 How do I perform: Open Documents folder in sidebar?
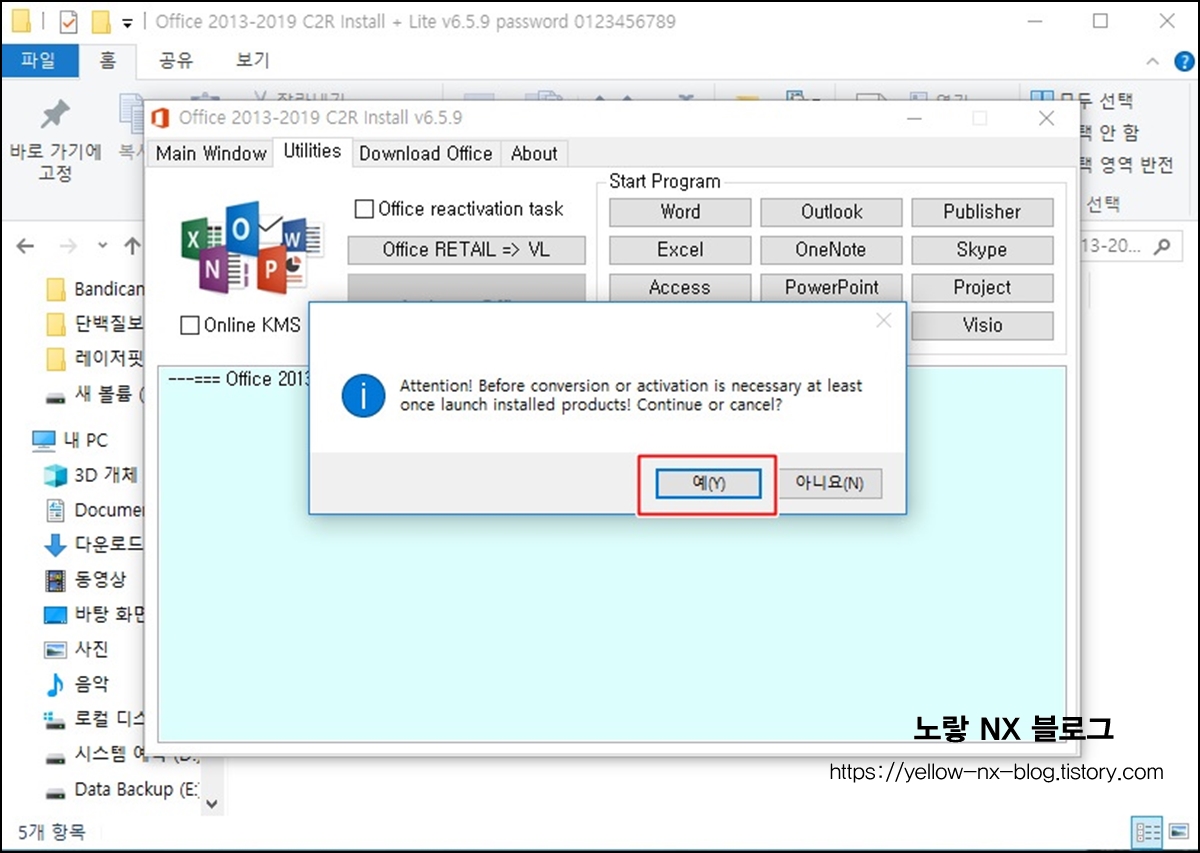(96, 510)
